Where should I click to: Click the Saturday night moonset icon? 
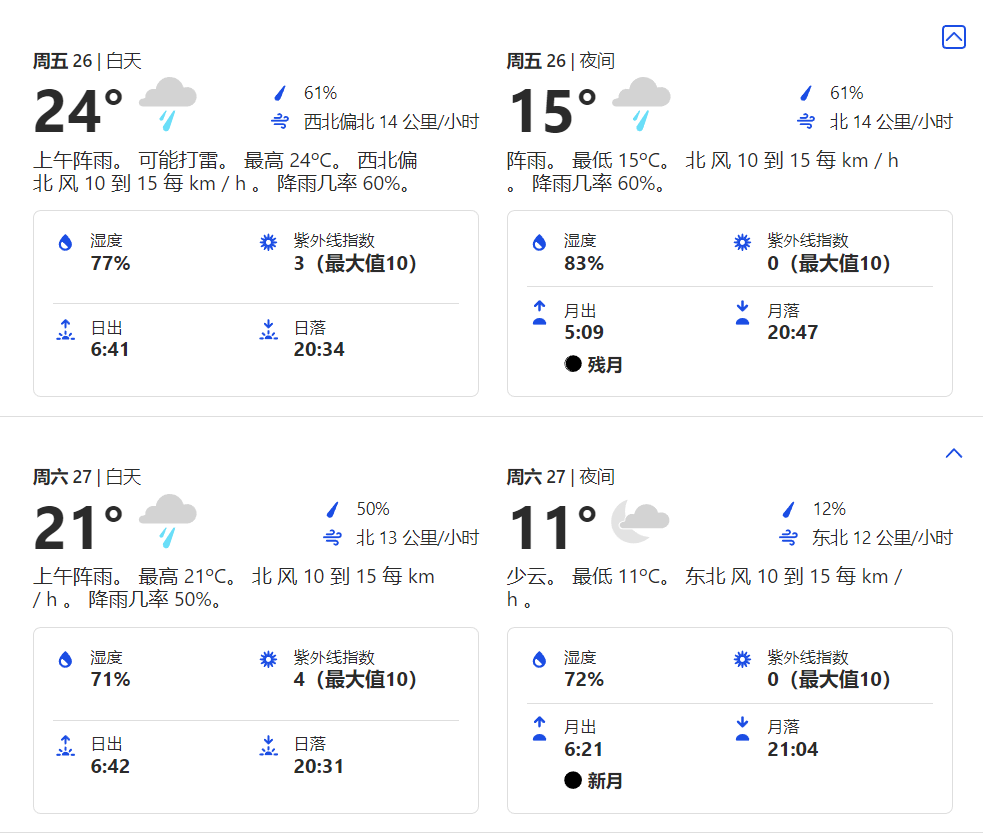(742, 729)
